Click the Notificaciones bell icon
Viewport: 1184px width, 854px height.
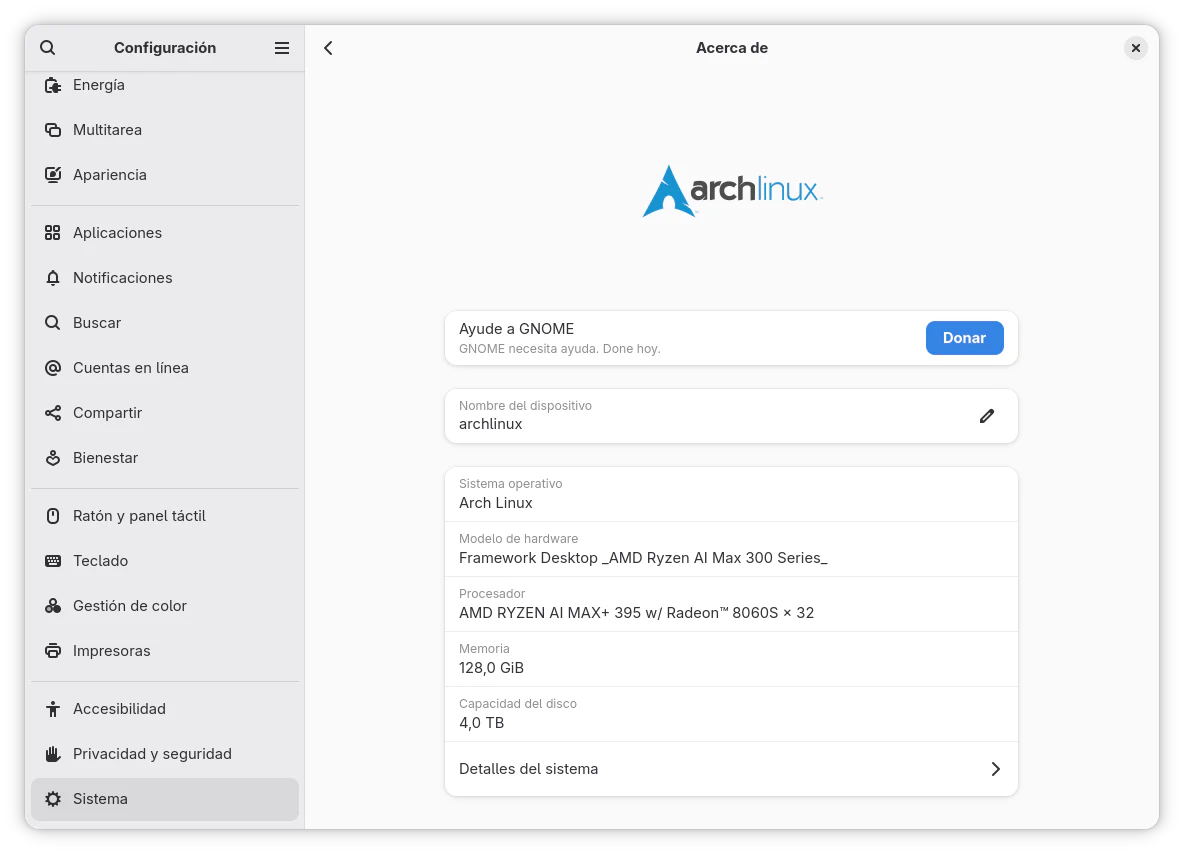[53, 278]
